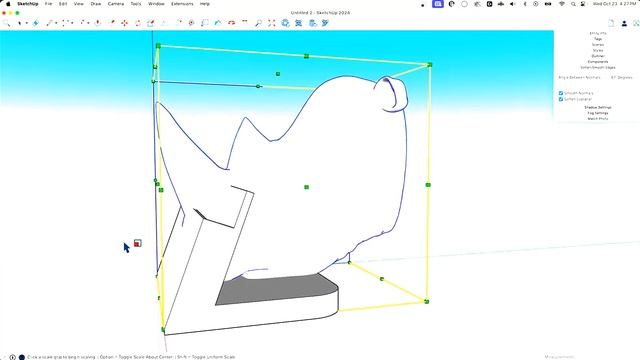The height and width of the screenshot is (360, 640).
Task: Open the File menu
Action: click(49, 4)
